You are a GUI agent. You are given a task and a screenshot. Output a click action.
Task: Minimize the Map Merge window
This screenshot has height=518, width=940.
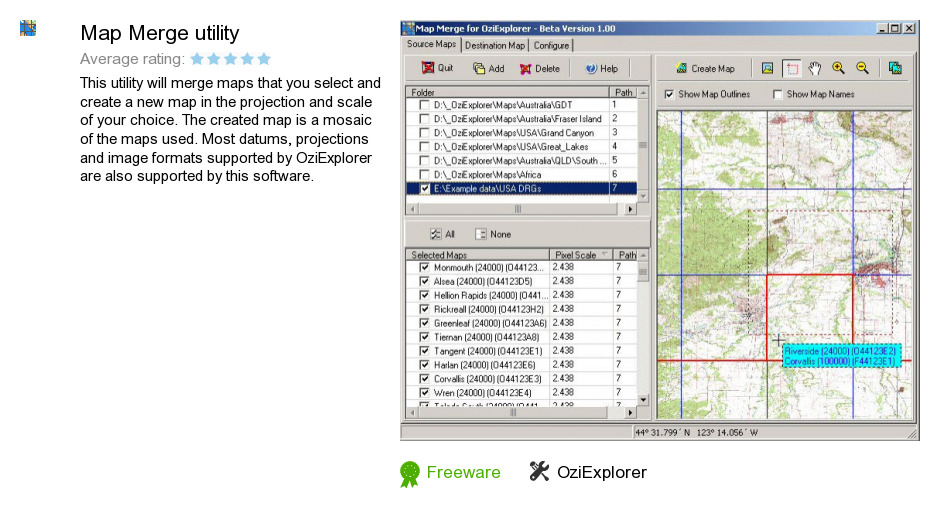[x=882, y=28]
